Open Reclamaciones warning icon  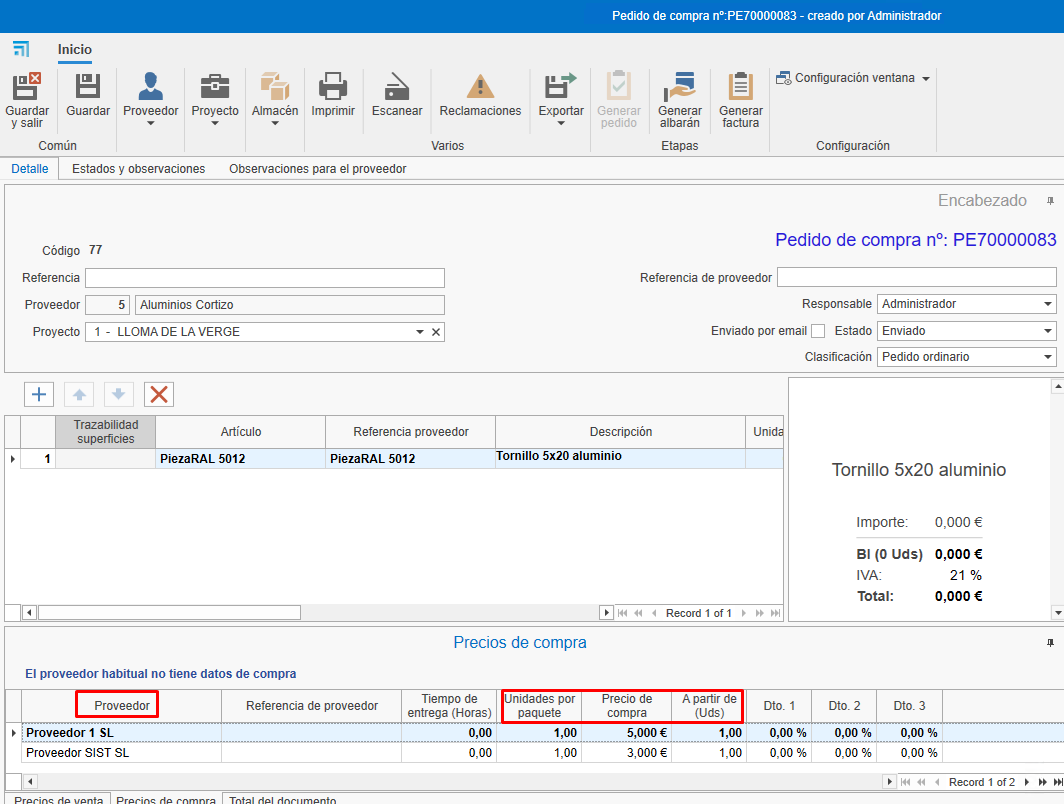tap(480, 87)
